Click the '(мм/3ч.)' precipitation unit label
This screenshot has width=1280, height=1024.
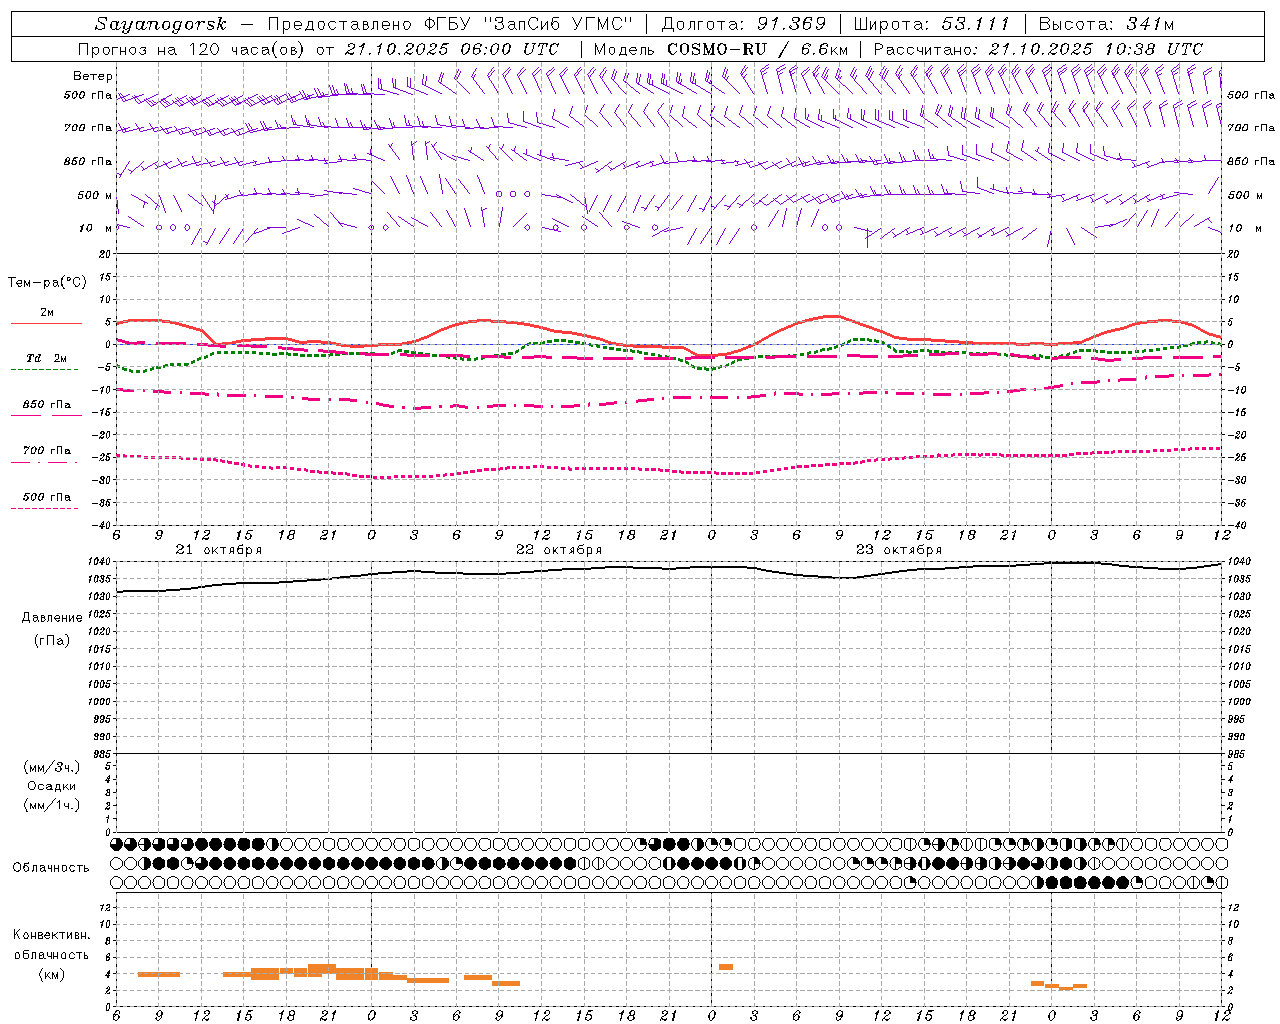tap(52, 768)
